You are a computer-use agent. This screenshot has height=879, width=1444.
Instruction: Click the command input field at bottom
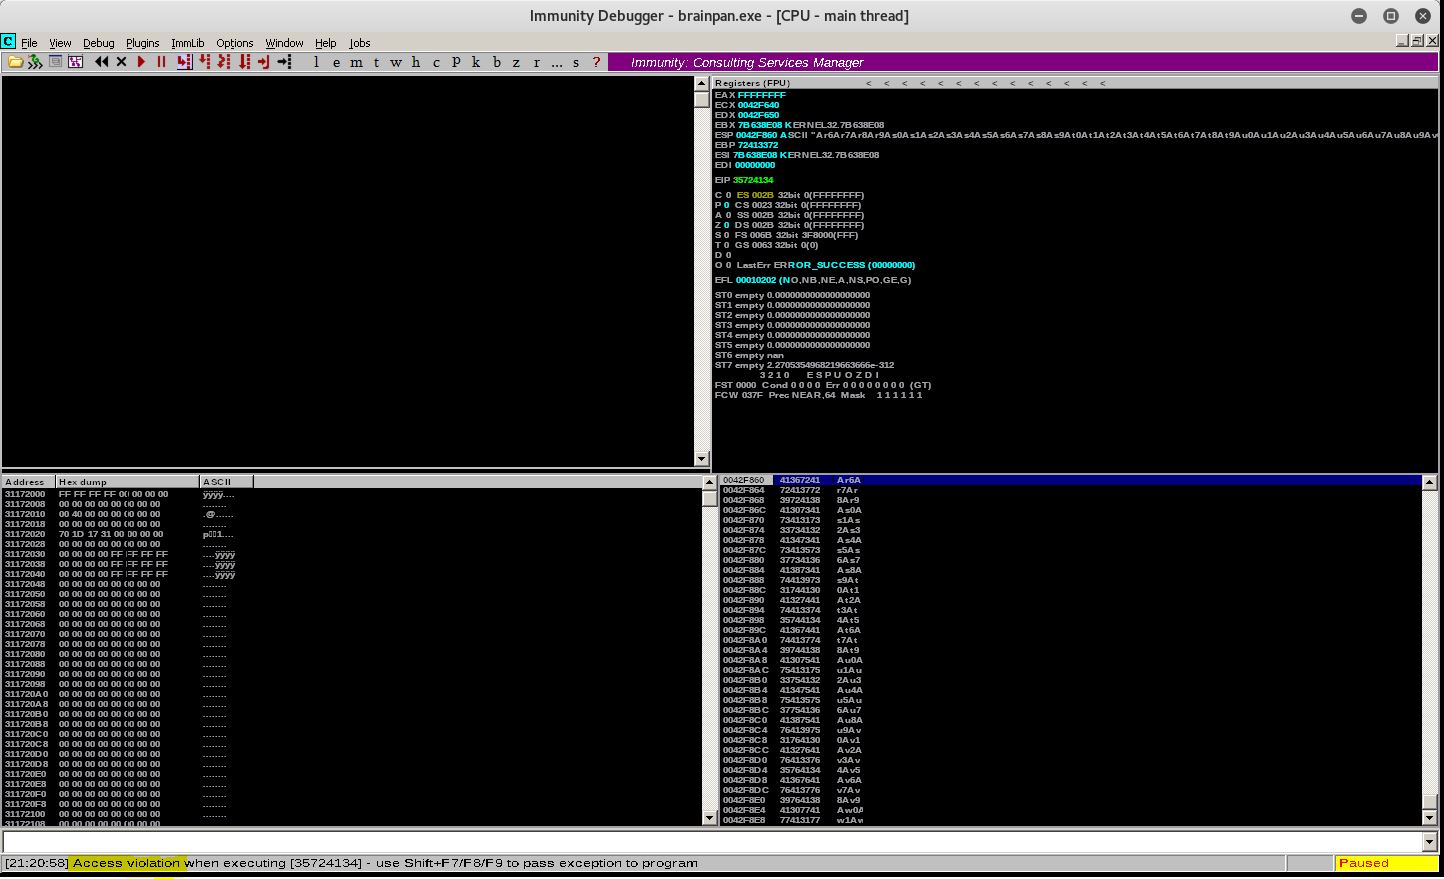click(x=713, y=842)
